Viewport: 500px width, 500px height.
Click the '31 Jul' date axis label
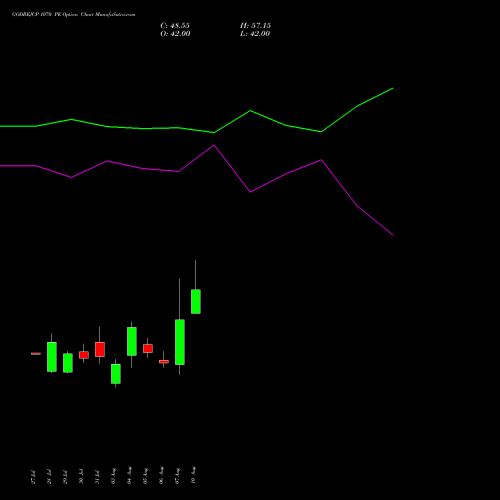pyautogui.click(x=97, y=477)
